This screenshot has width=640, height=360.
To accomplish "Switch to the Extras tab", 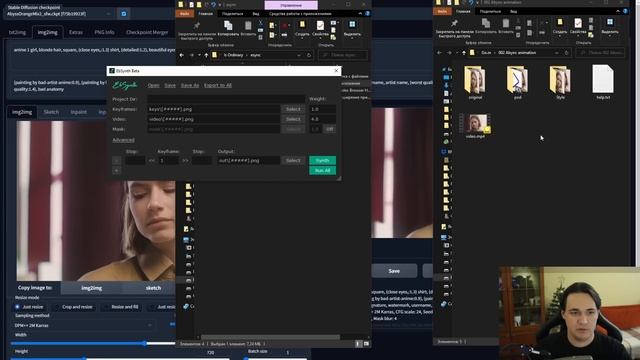I will pyautogui.click(x=76, y=32).
